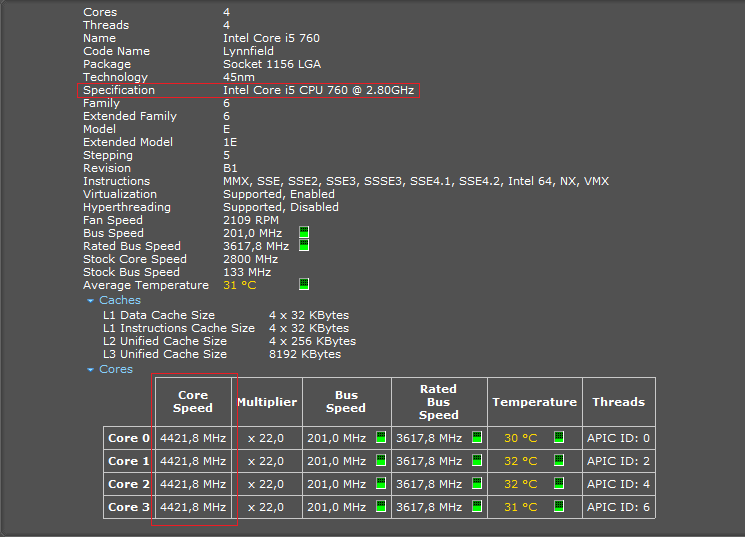Click Stock Bus Speed value 133 MHz

tap(247, 272)
